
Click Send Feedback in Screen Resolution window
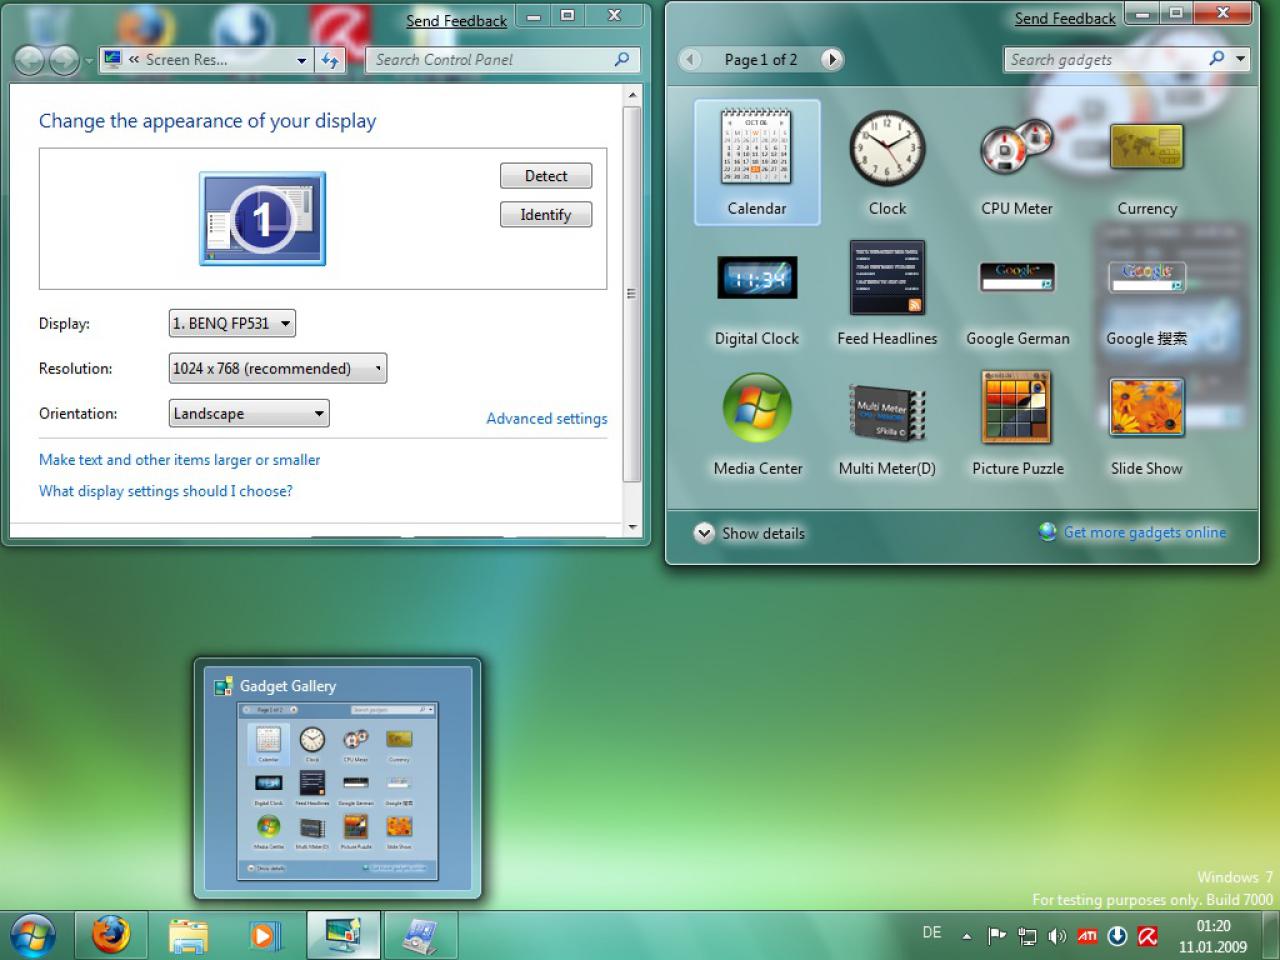tap(456, 20)
